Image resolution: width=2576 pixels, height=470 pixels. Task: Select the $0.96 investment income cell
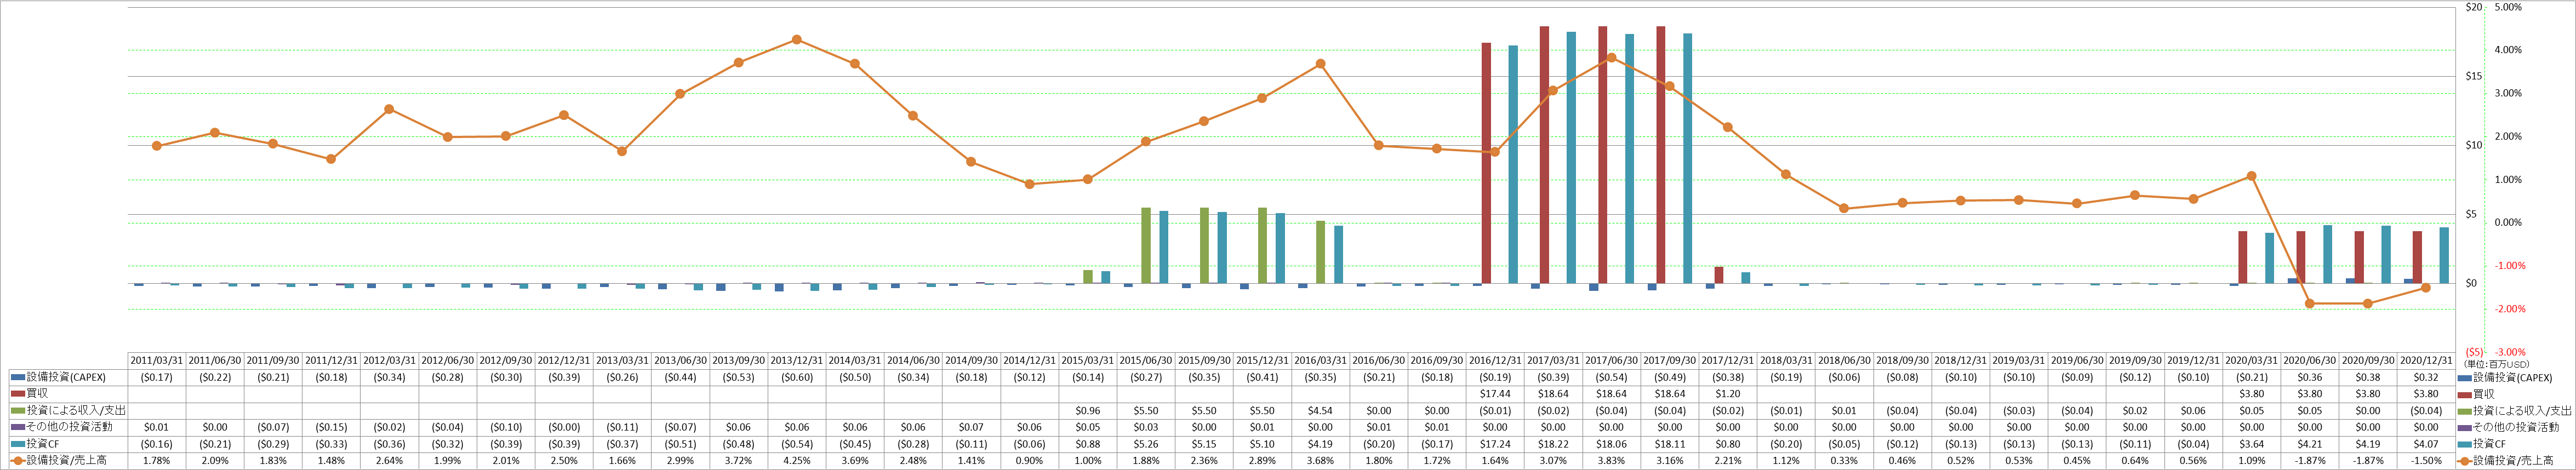(x=1088, y=411)
